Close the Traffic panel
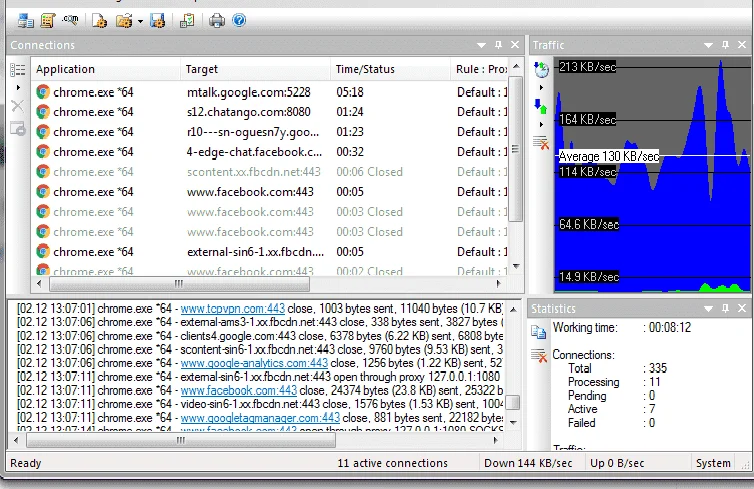The image size is (754, 489). click(x=742, y=45)
